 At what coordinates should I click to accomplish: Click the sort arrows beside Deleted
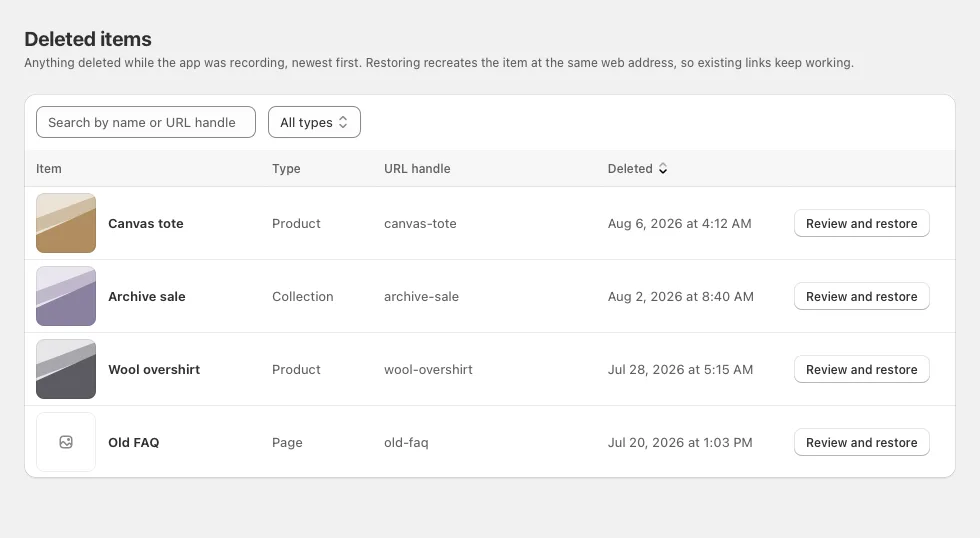pos(663,169)
